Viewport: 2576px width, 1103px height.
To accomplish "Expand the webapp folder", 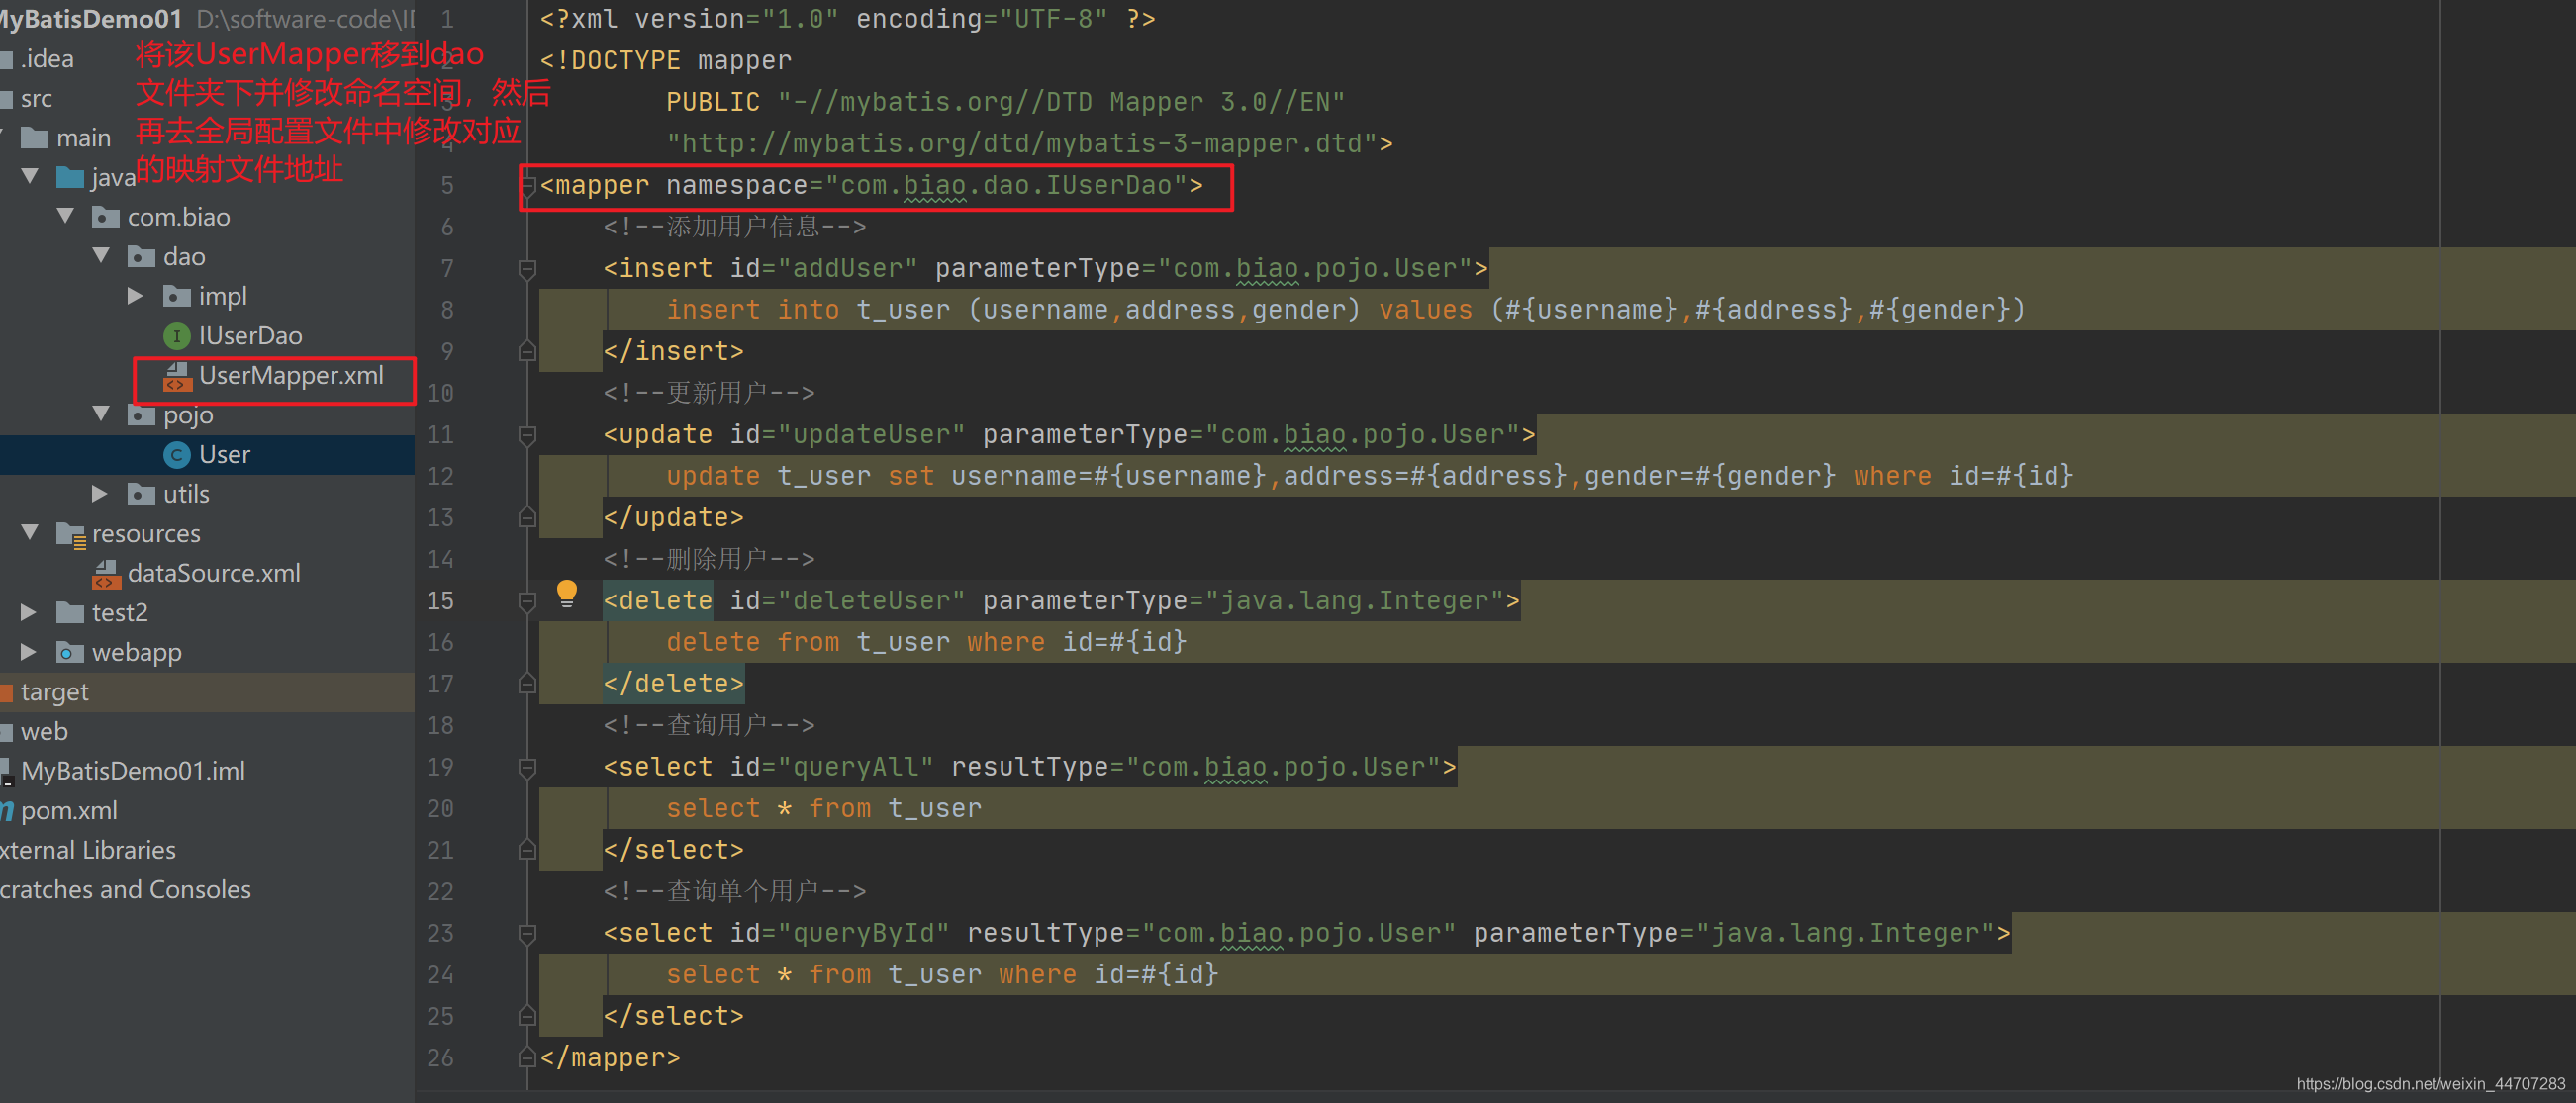I will [29, 652].
